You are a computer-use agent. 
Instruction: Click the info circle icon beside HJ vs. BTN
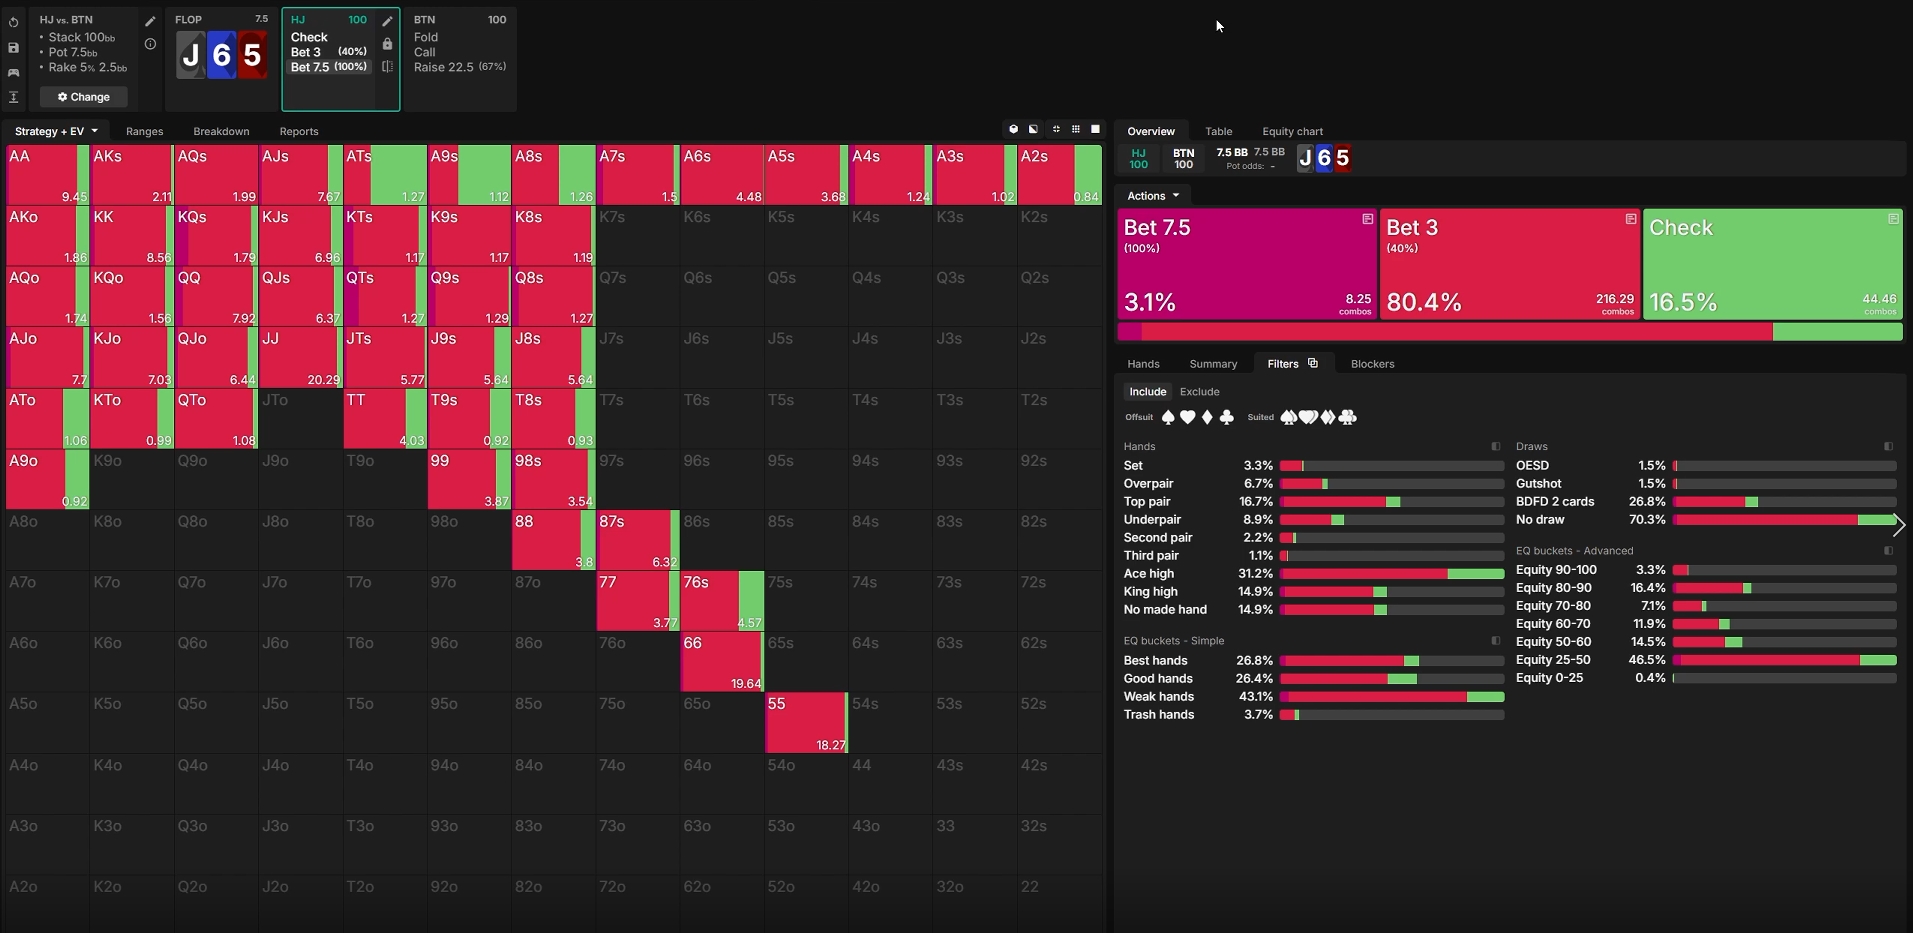coord(150,44)
